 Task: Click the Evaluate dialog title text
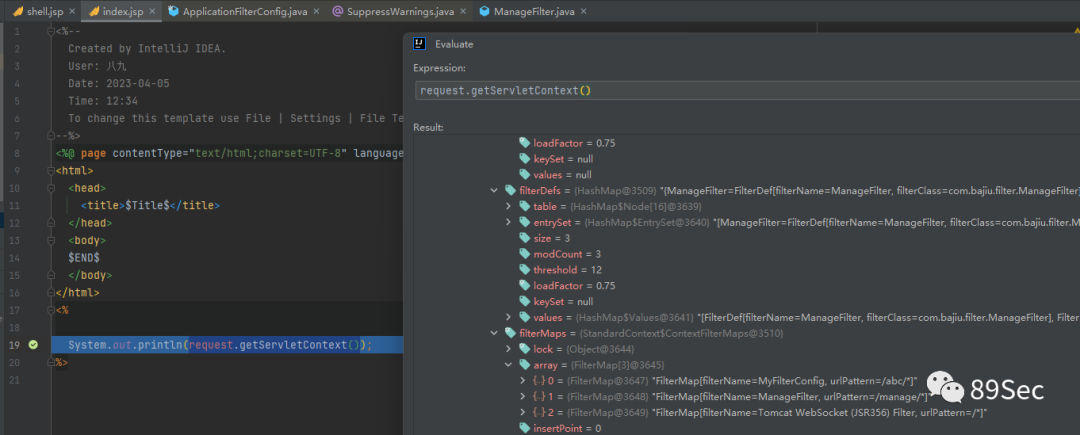(454, 44)
